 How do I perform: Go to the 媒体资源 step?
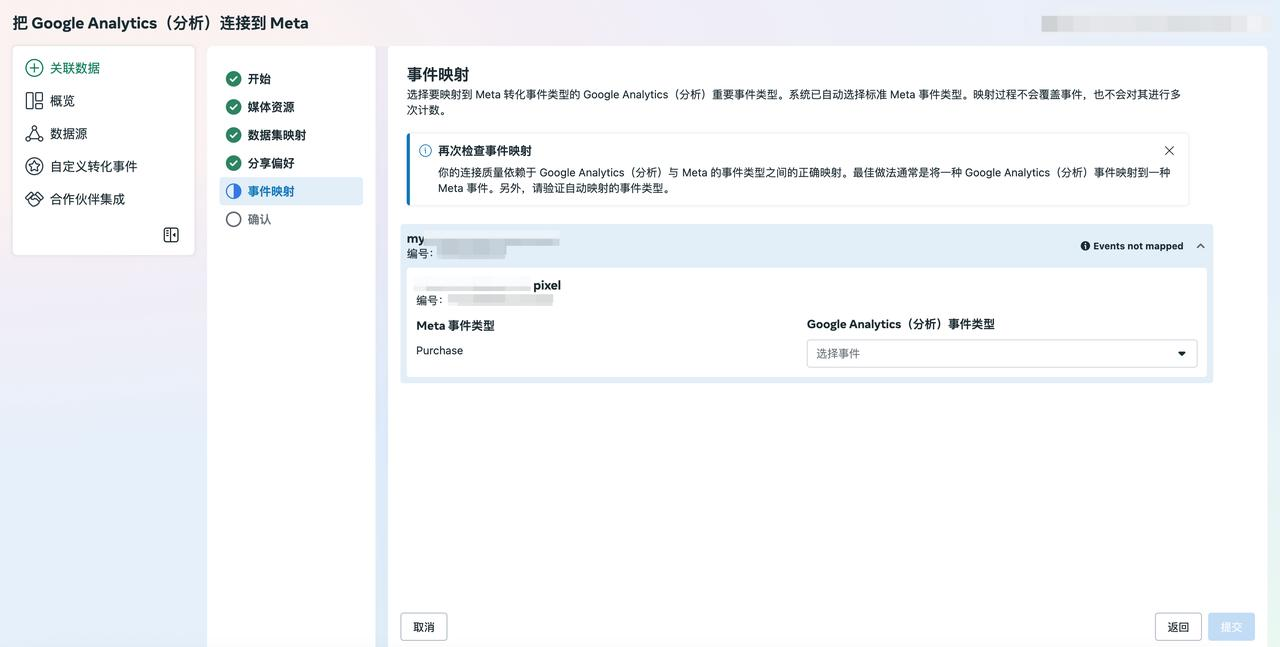[271, 107]
